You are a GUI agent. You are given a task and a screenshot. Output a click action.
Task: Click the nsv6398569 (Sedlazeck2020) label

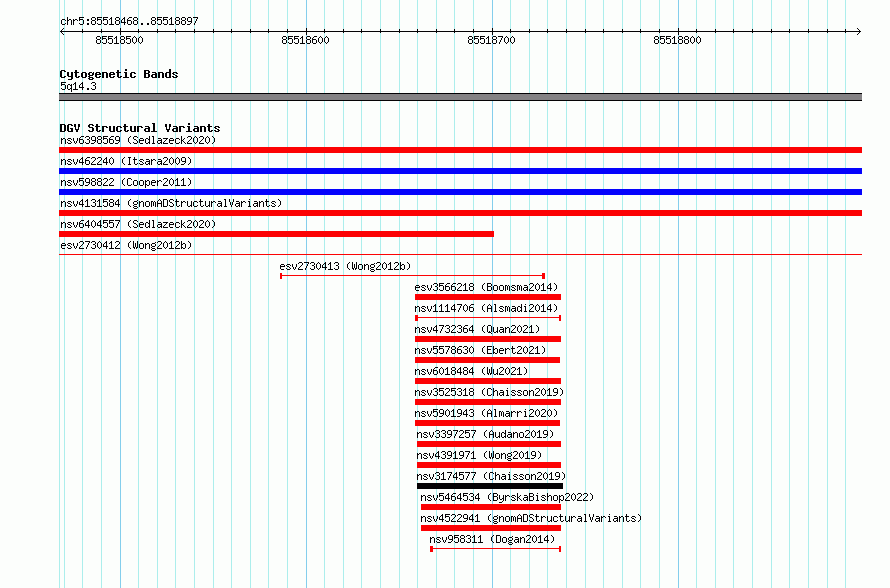coord(138,140)
